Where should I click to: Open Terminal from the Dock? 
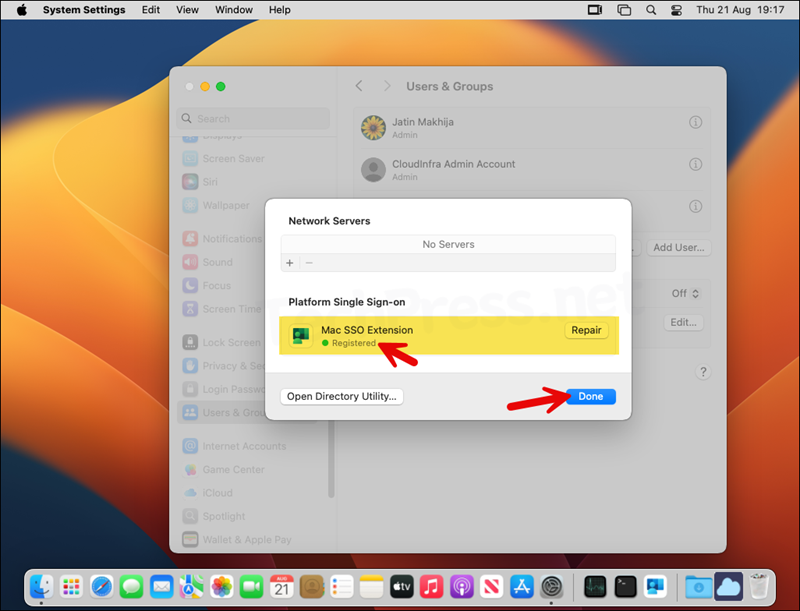click(x=625, y=587)
